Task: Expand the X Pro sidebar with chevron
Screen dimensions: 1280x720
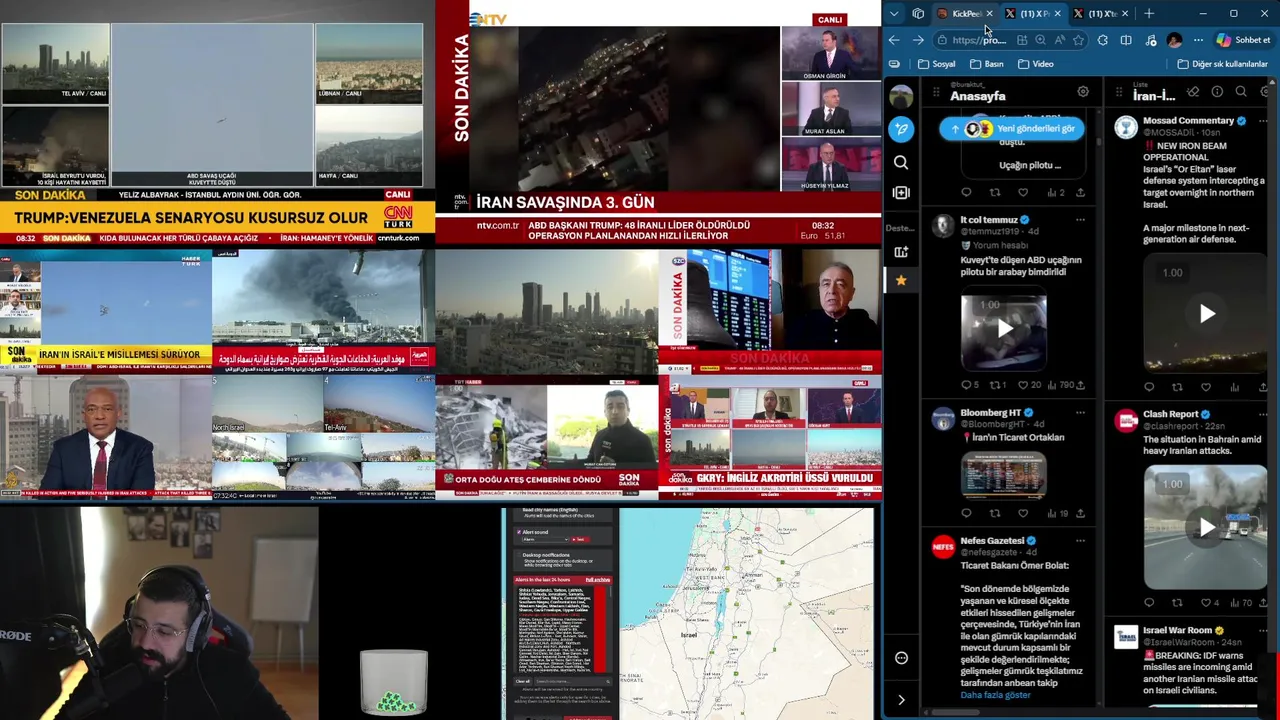Action: (901, 700)
